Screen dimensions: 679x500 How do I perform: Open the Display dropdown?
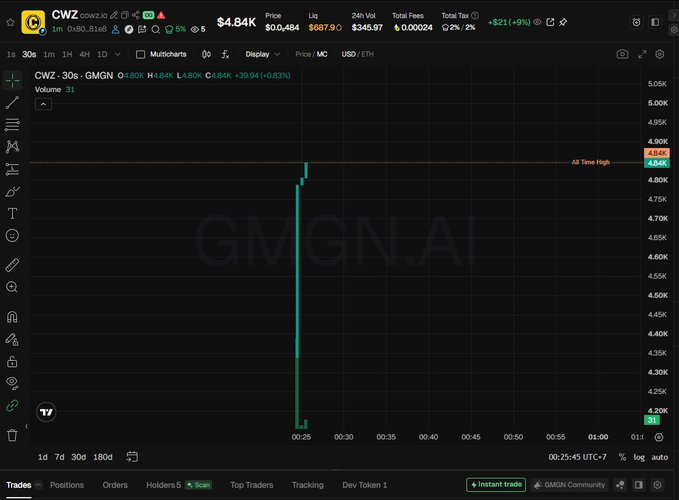pyautogui.click(x=262, y=54)
